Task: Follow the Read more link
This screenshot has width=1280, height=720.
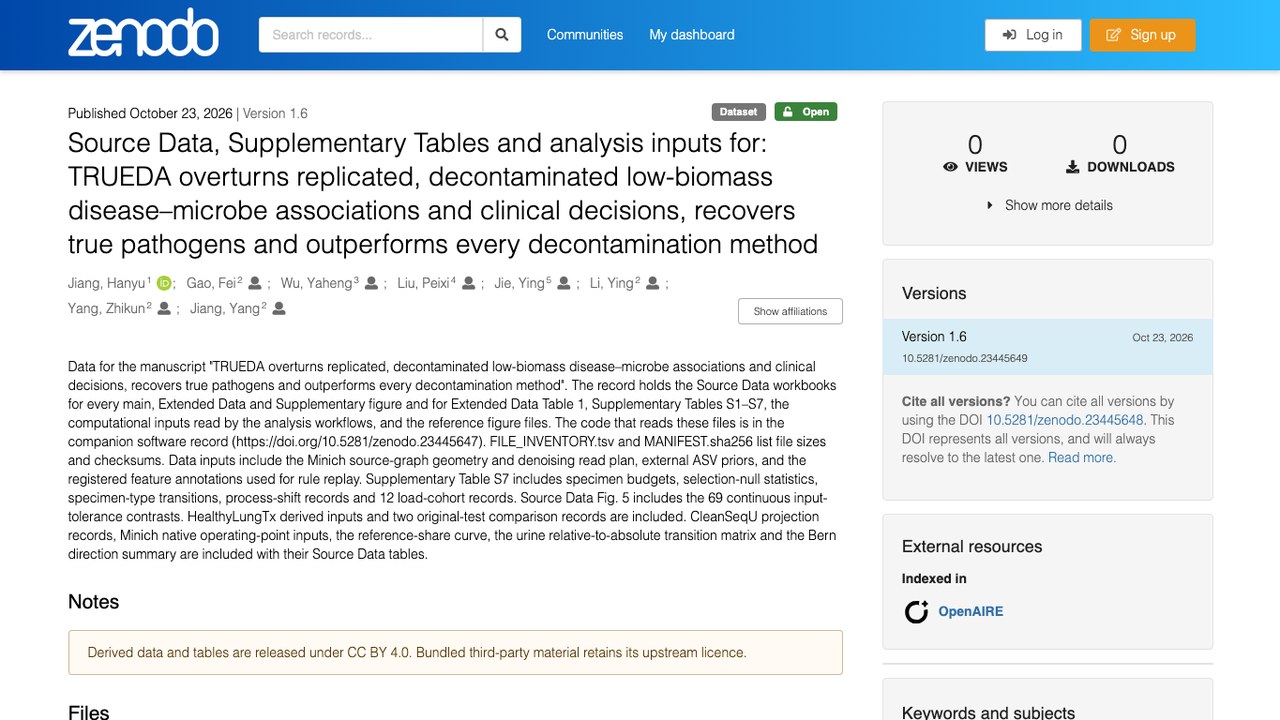Action: (x=1082, y=457)
